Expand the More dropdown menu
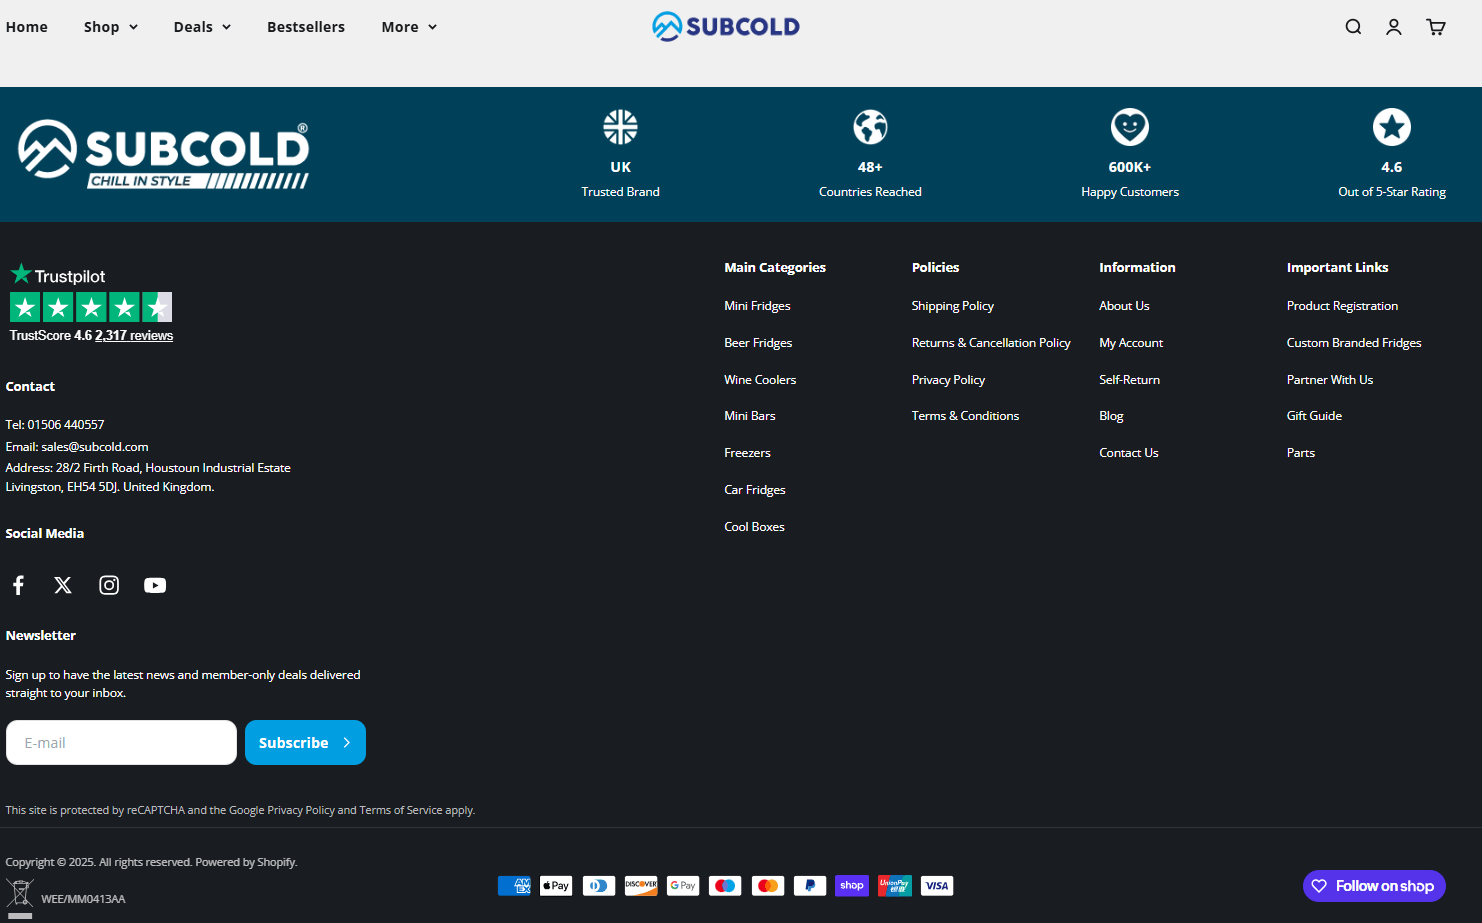This screenshot has height=923, width=1482. point(408,27)
